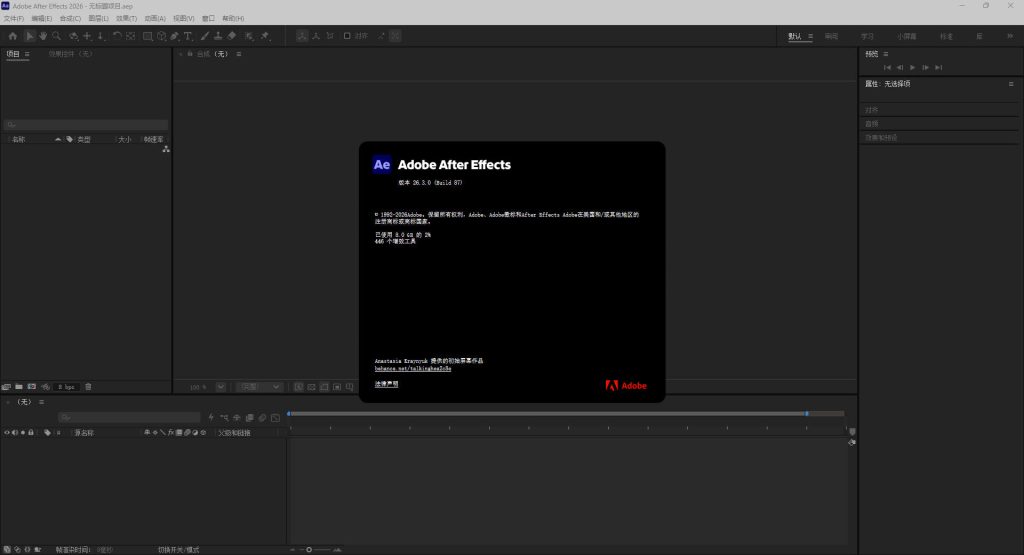Open the behance.net link in About dialog

(413, 369)
